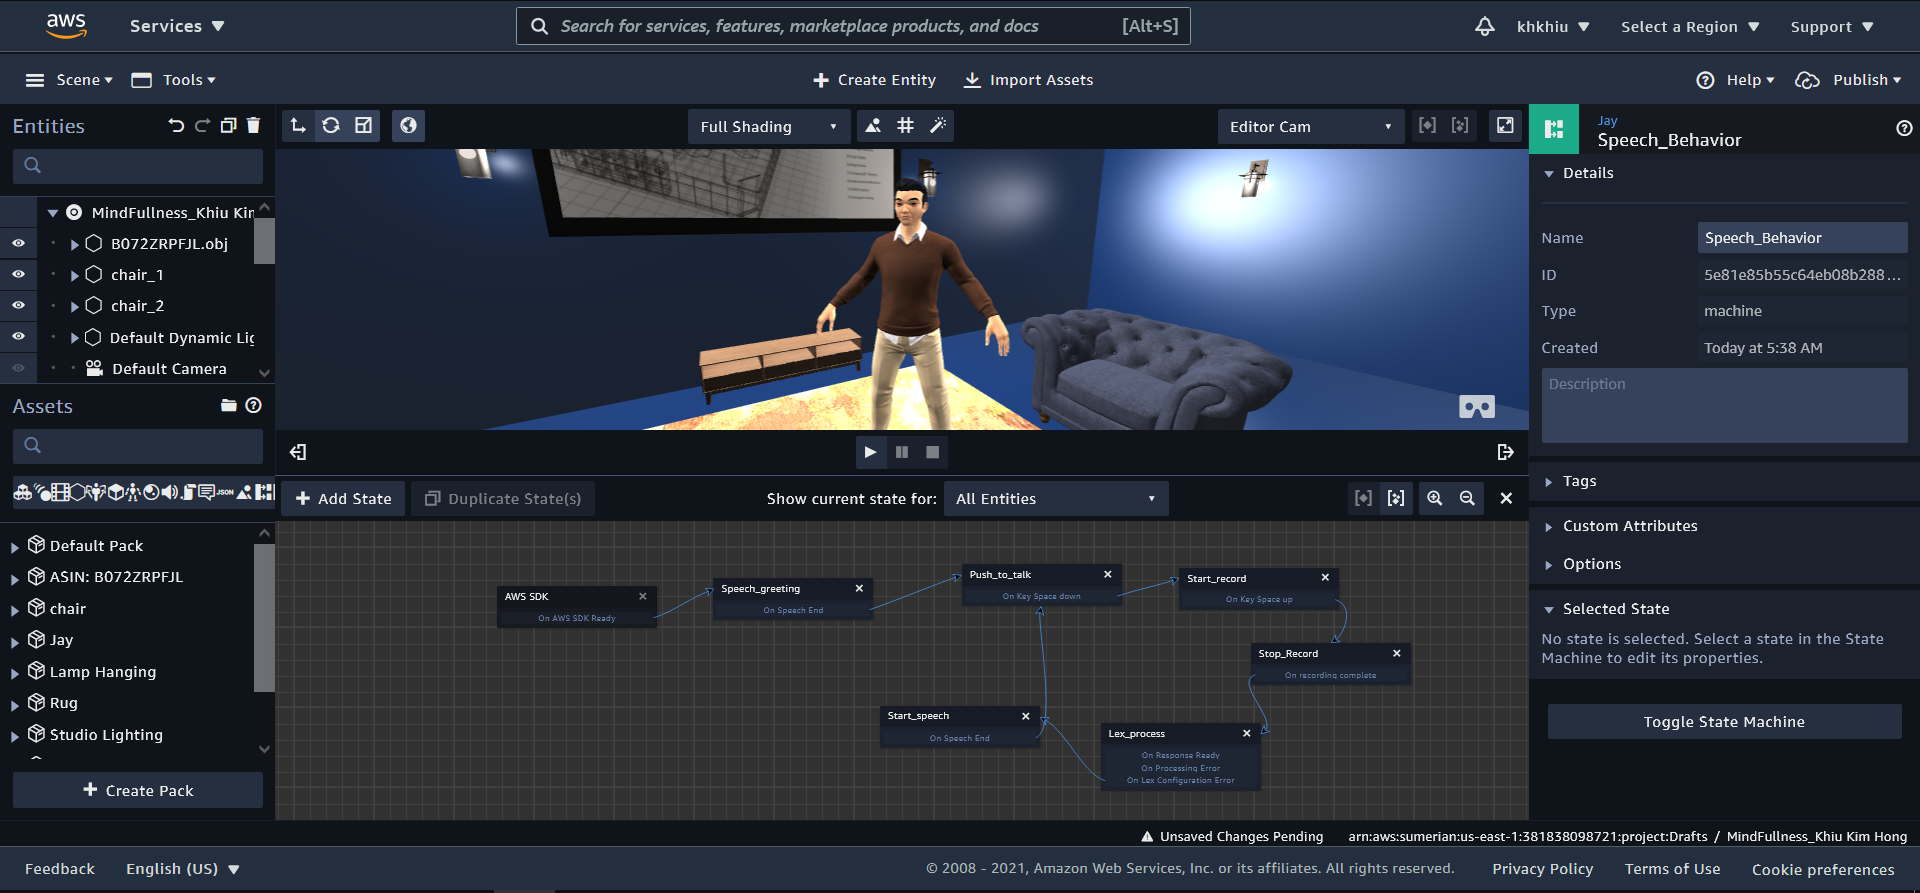Open the notifications bell
This screenshot has width=1920, height=893.
pyautogui.click(x=1485, y=26)
